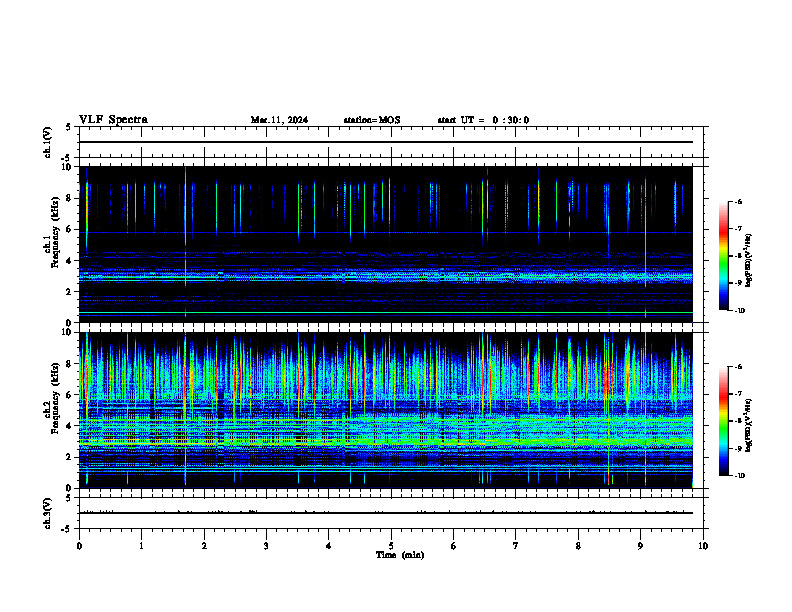Screen dimensions: 792x612
Task: Click the ch.2 green noise band near 3 kHz
Action: click(386, 441)
